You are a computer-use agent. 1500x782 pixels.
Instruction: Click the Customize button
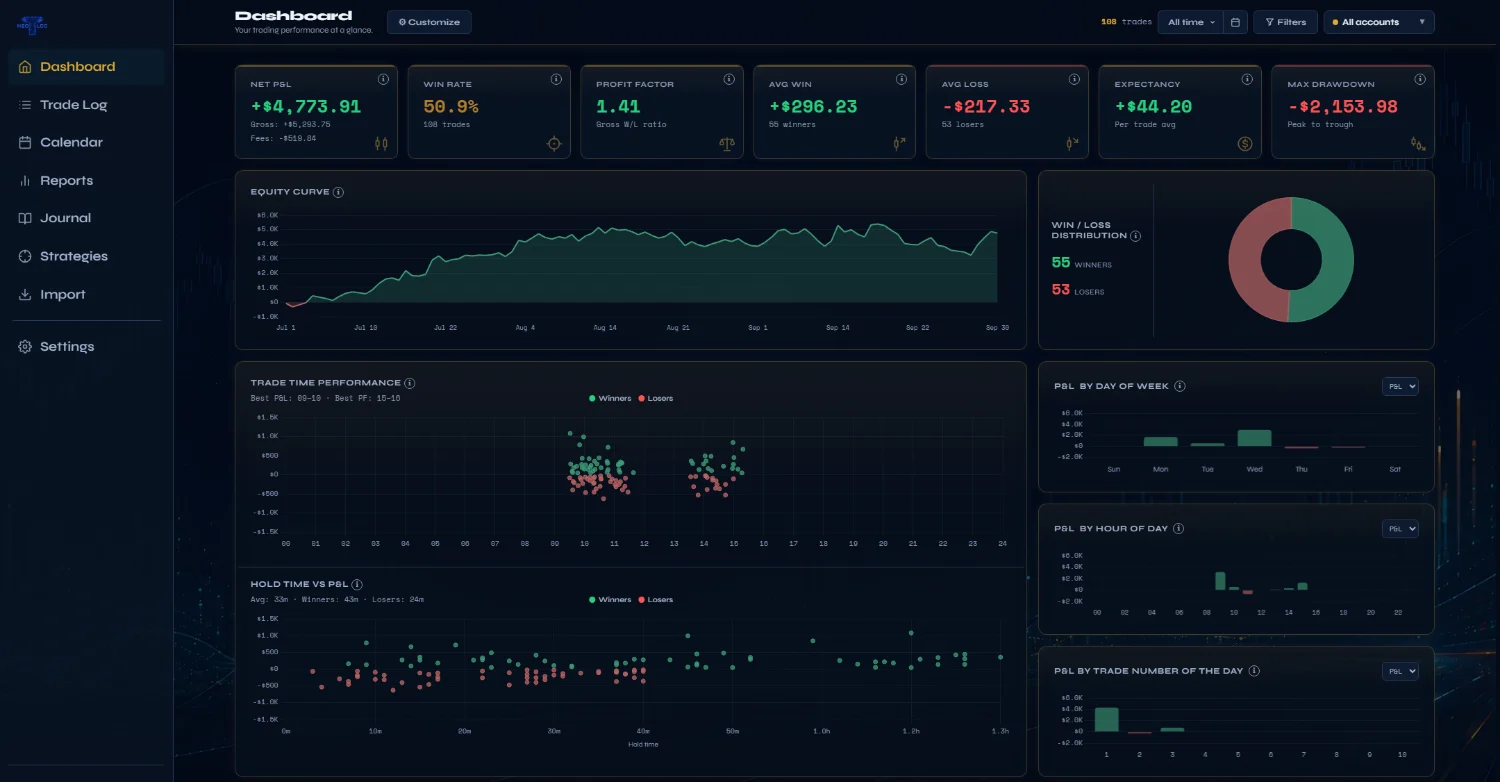pyautogui.click(x=429, y=22)
